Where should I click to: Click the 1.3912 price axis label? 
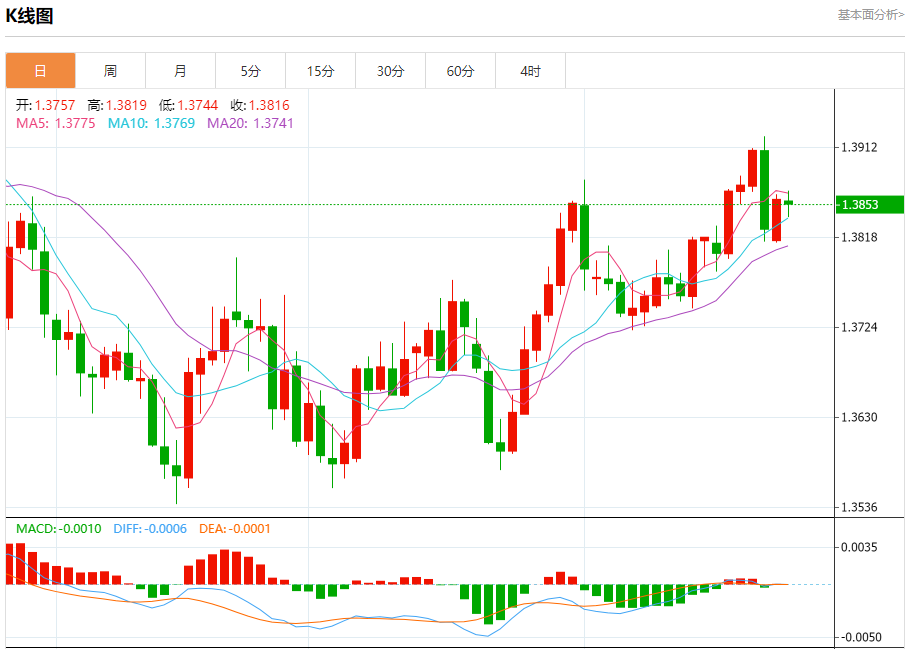pyautogui.click(x=860, y=147)
